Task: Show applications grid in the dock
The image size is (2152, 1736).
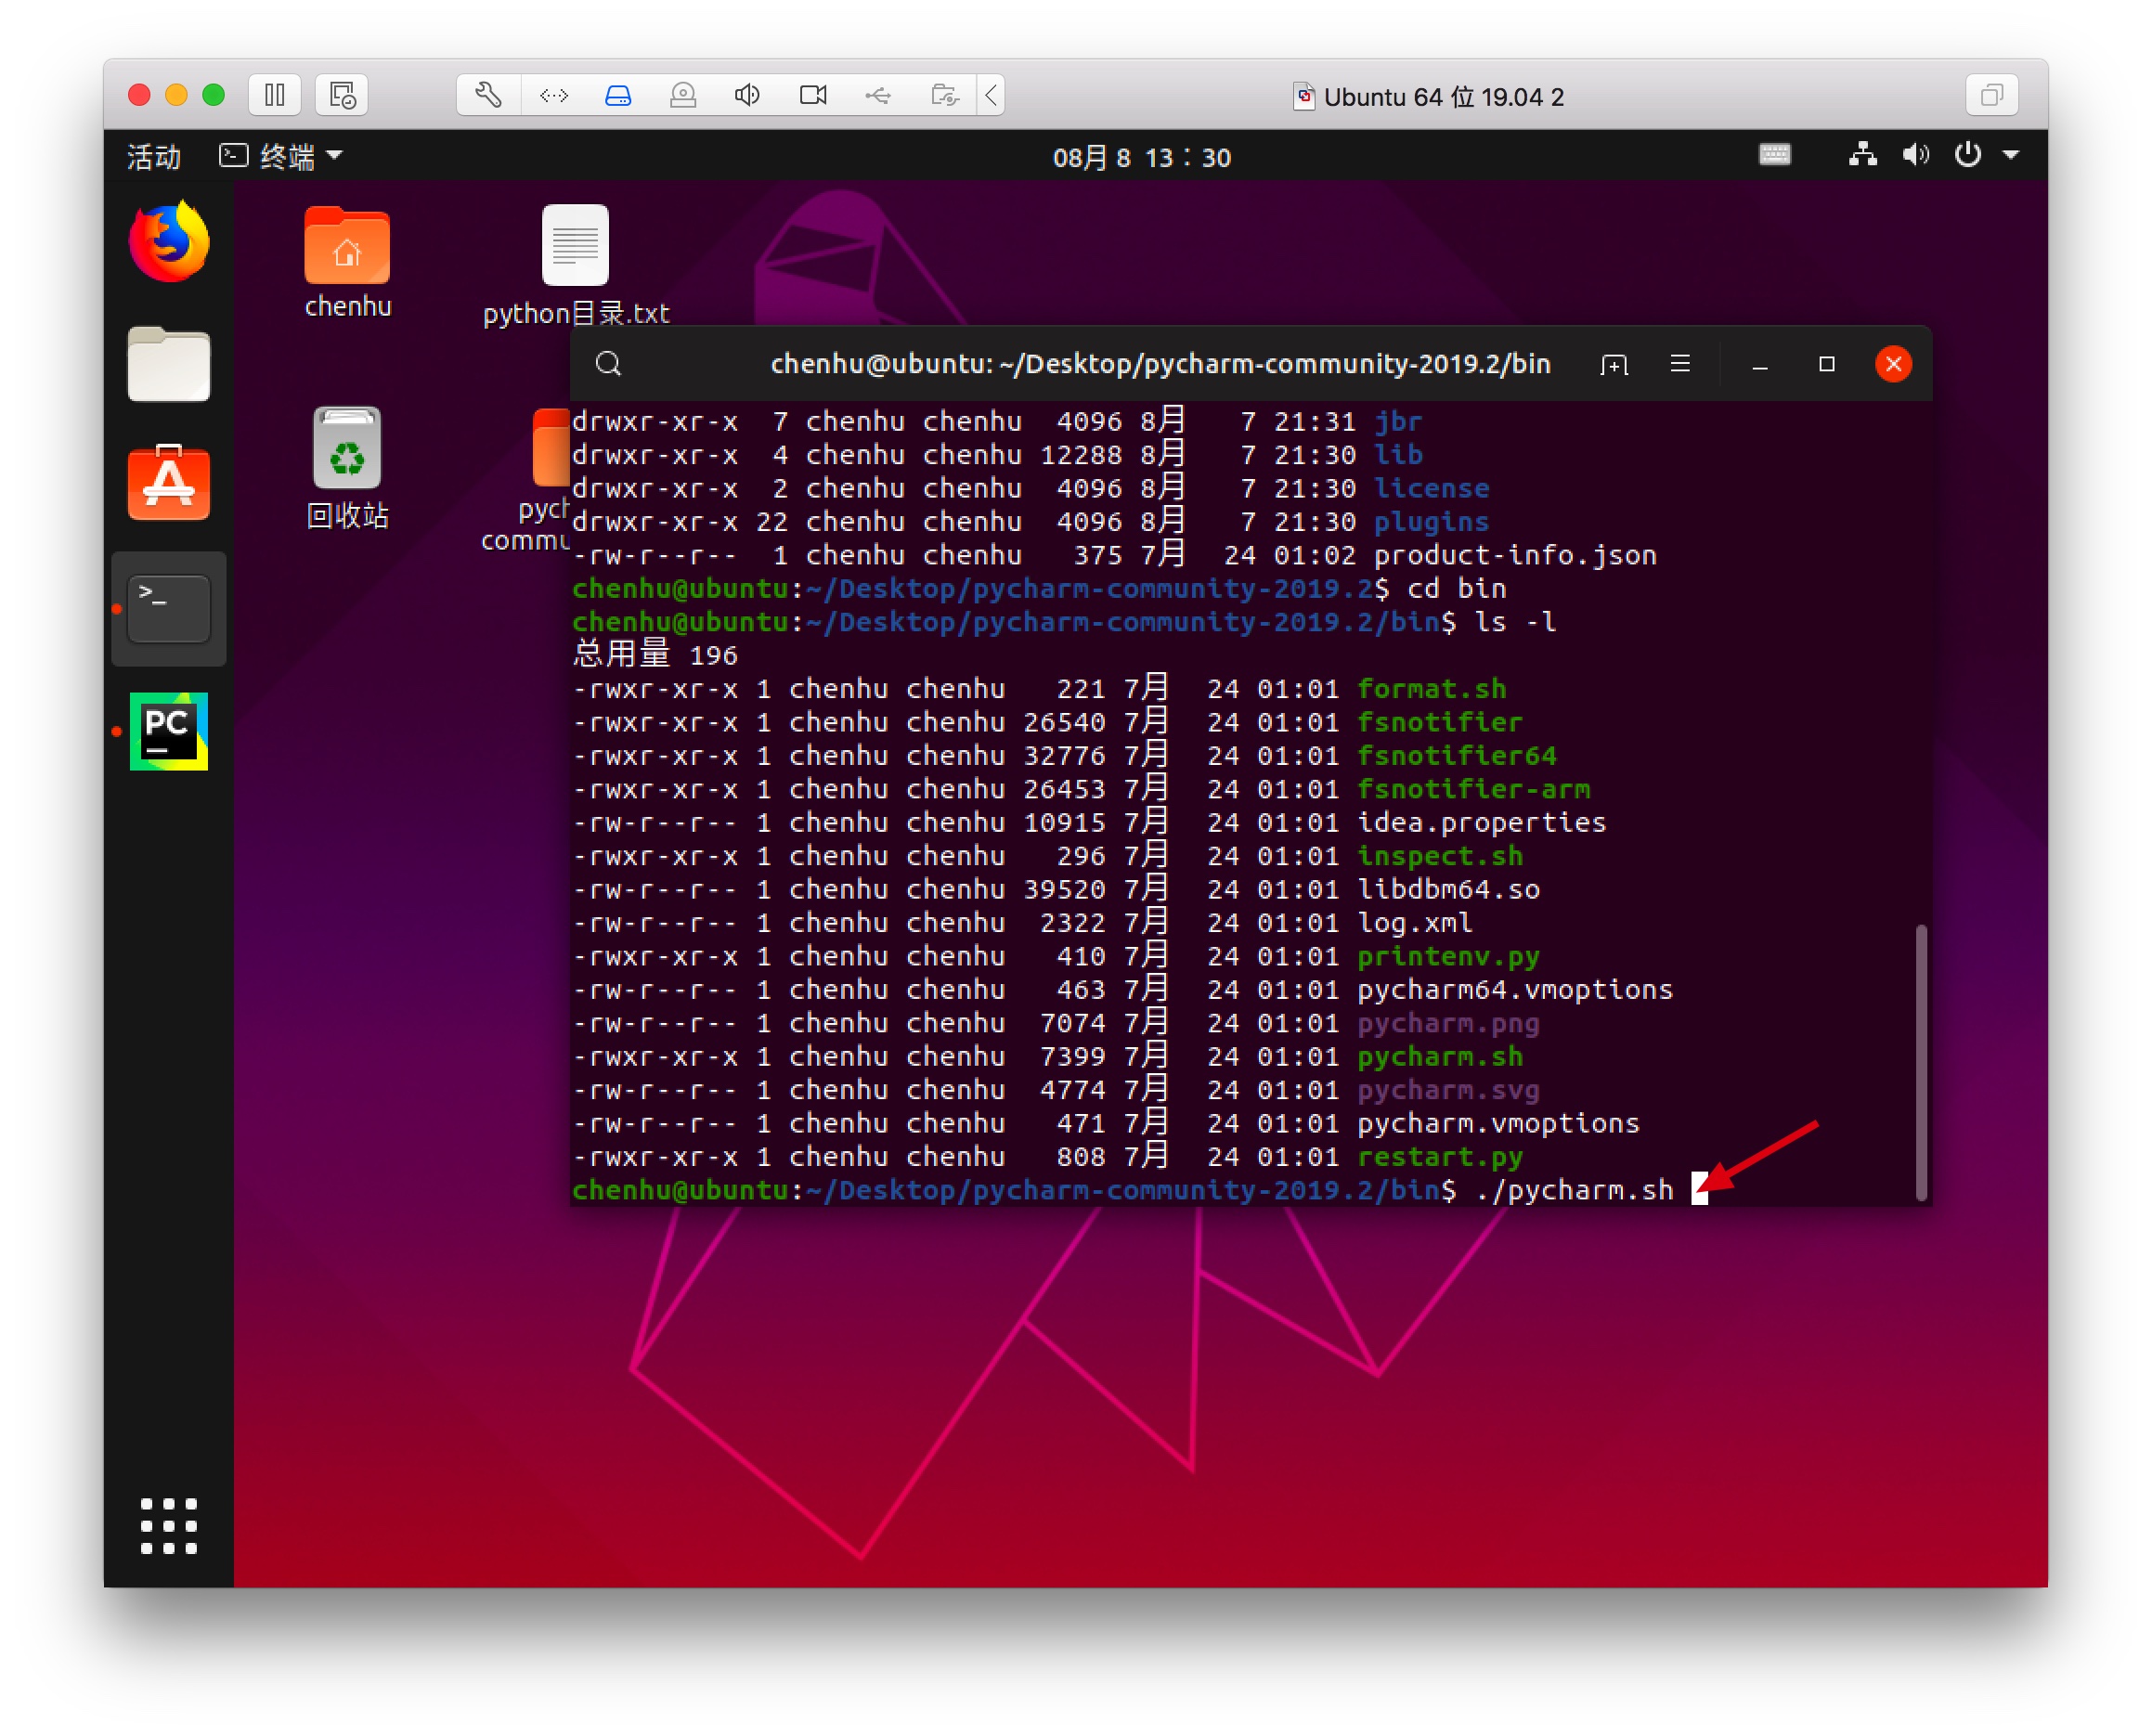Action: pos(169,1526)
